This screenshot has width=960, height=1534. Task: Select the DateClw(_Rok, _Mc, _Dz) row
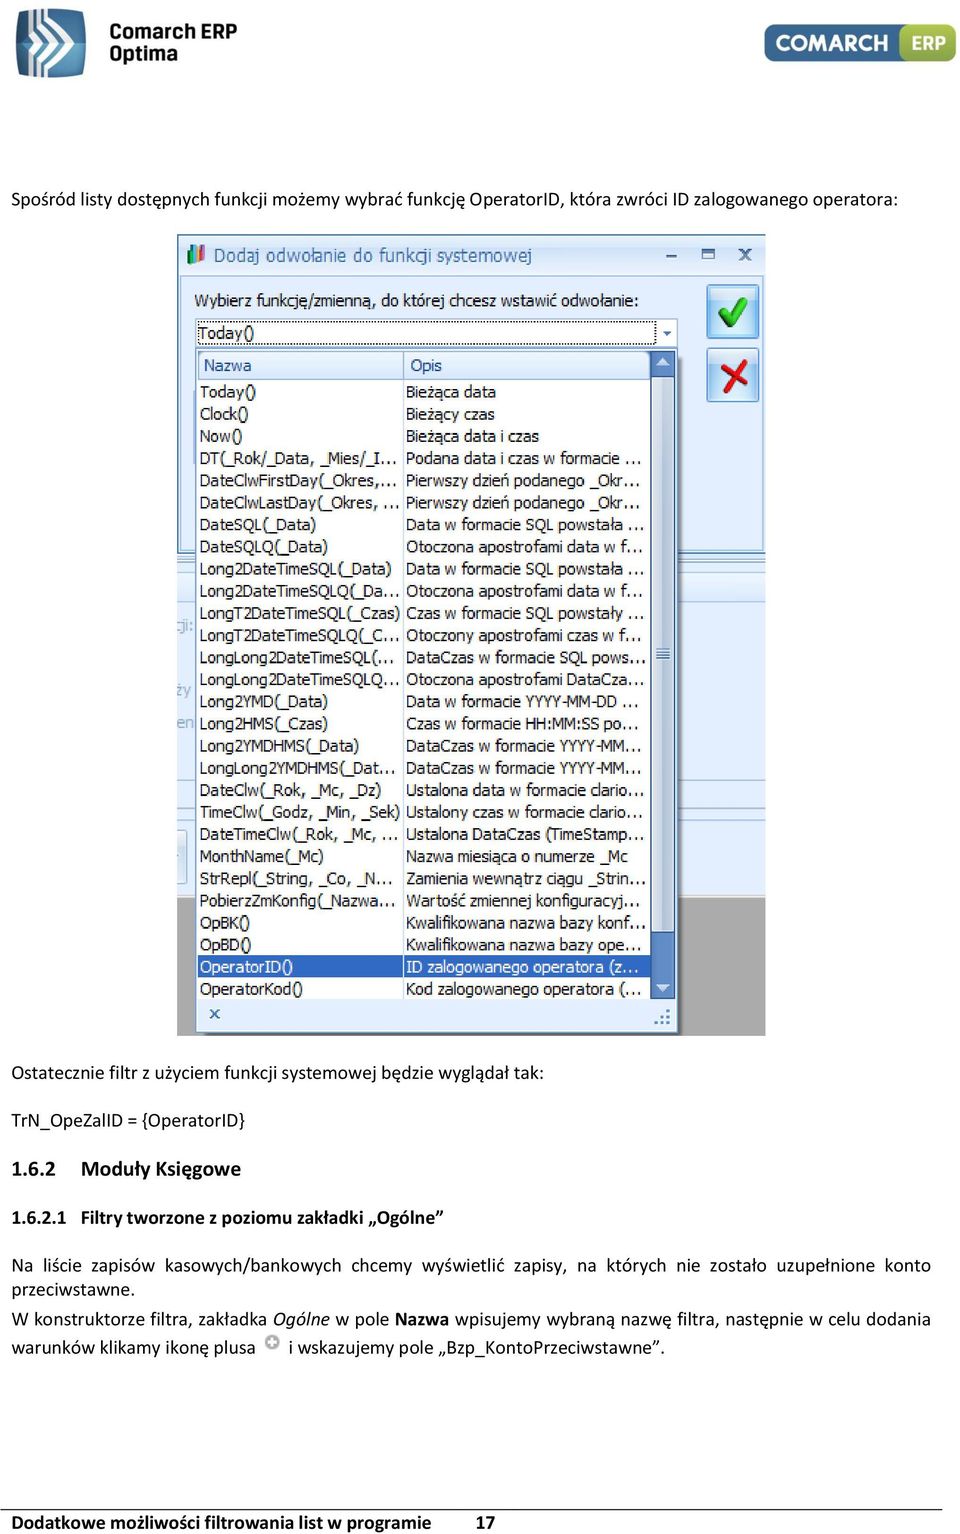[424, 790]
